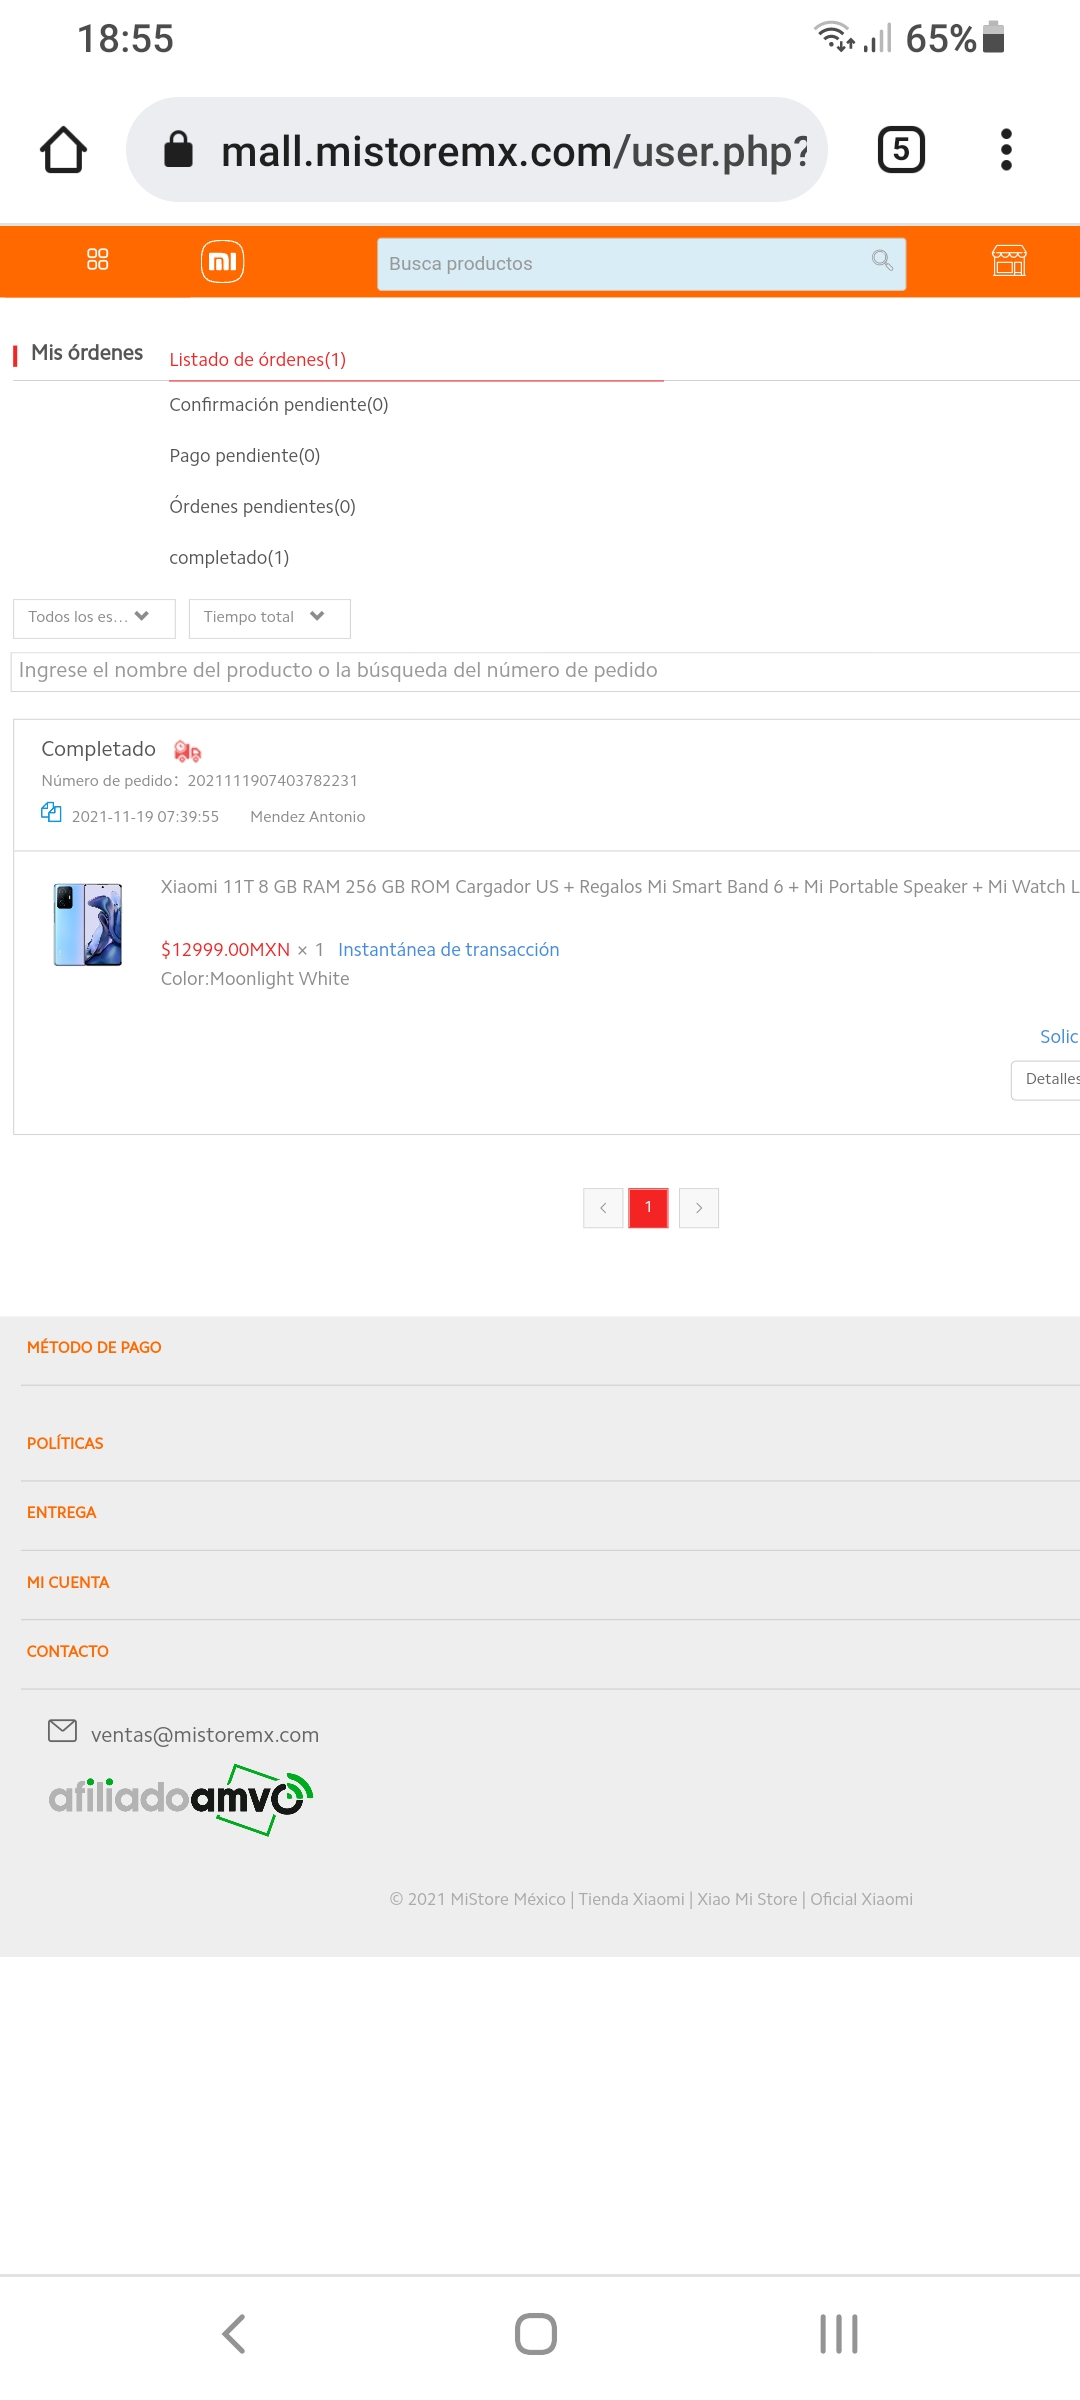The image size is (1080, 2400).
Task: Open Instantánea de transacción link
Action: pyautogui.click(x=449, y=949)
